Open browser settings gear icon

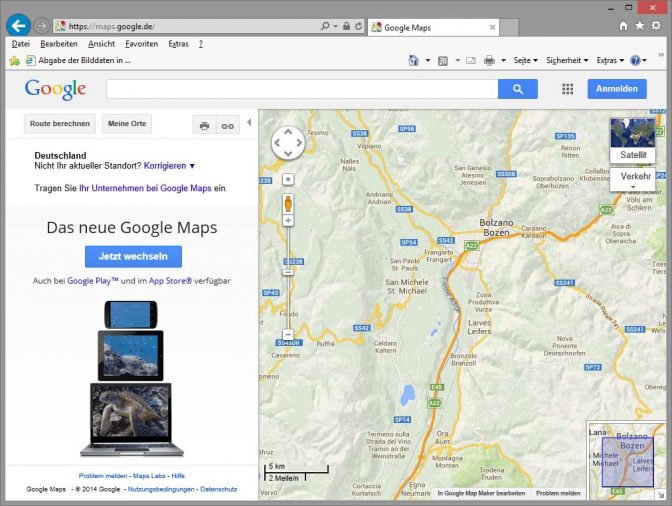(x=656, y=26)
